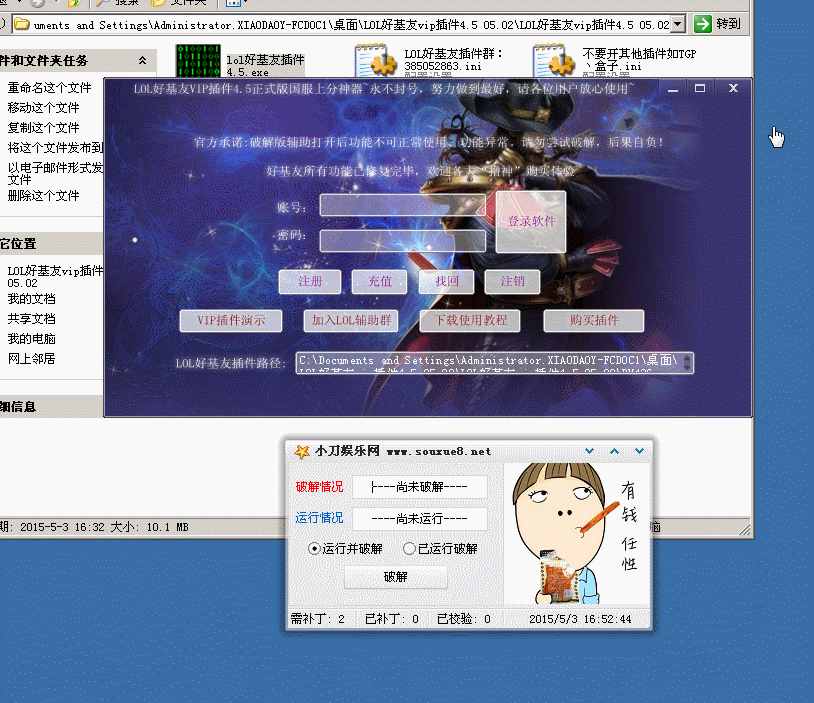Click the explorer status bar size 10.1 MB
The height and width of the screenshot is (703, 814).
[150, 527]
